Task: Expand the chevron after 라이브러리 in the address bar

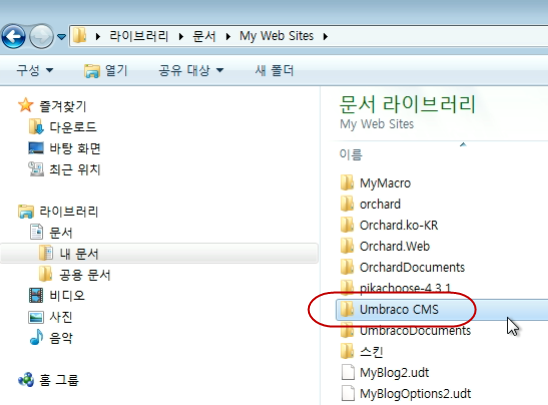Action: [181, 36]
